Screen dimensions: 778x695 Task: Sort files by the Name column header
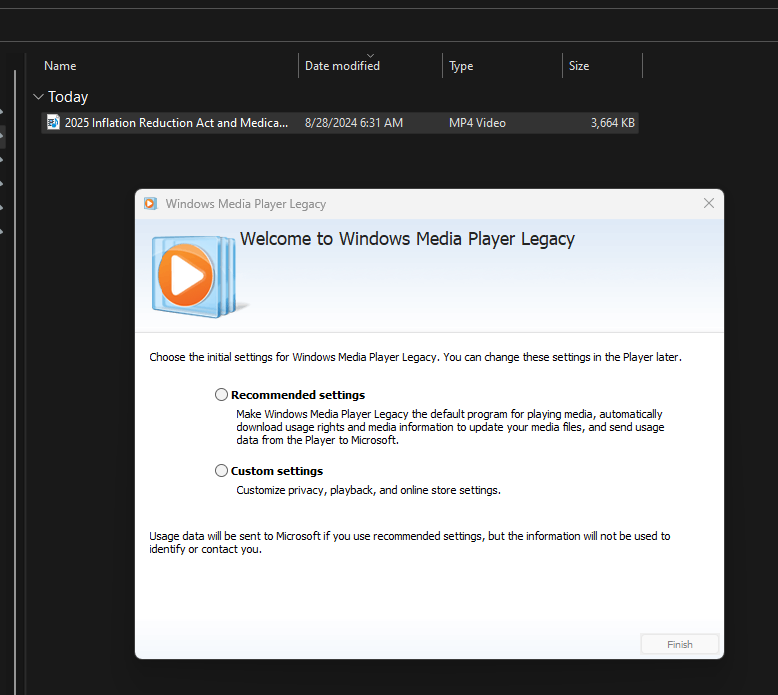tap(60, 66)
